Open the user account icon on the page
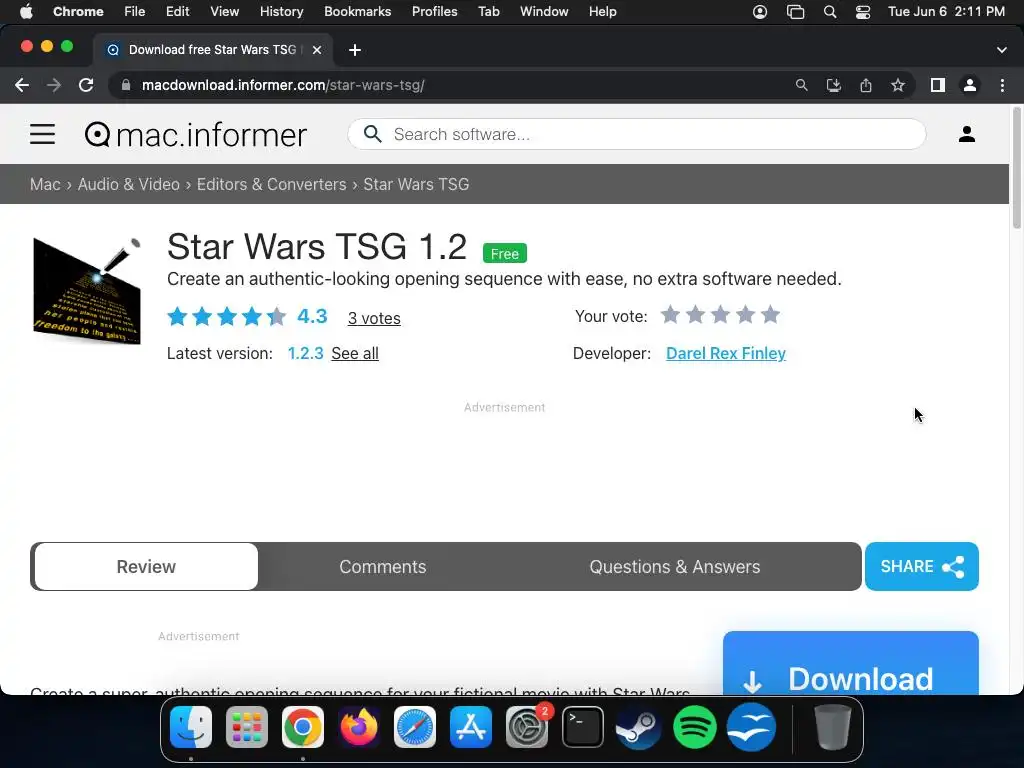The width and height of the screenshot is (1024, 768). coord(967,134)
